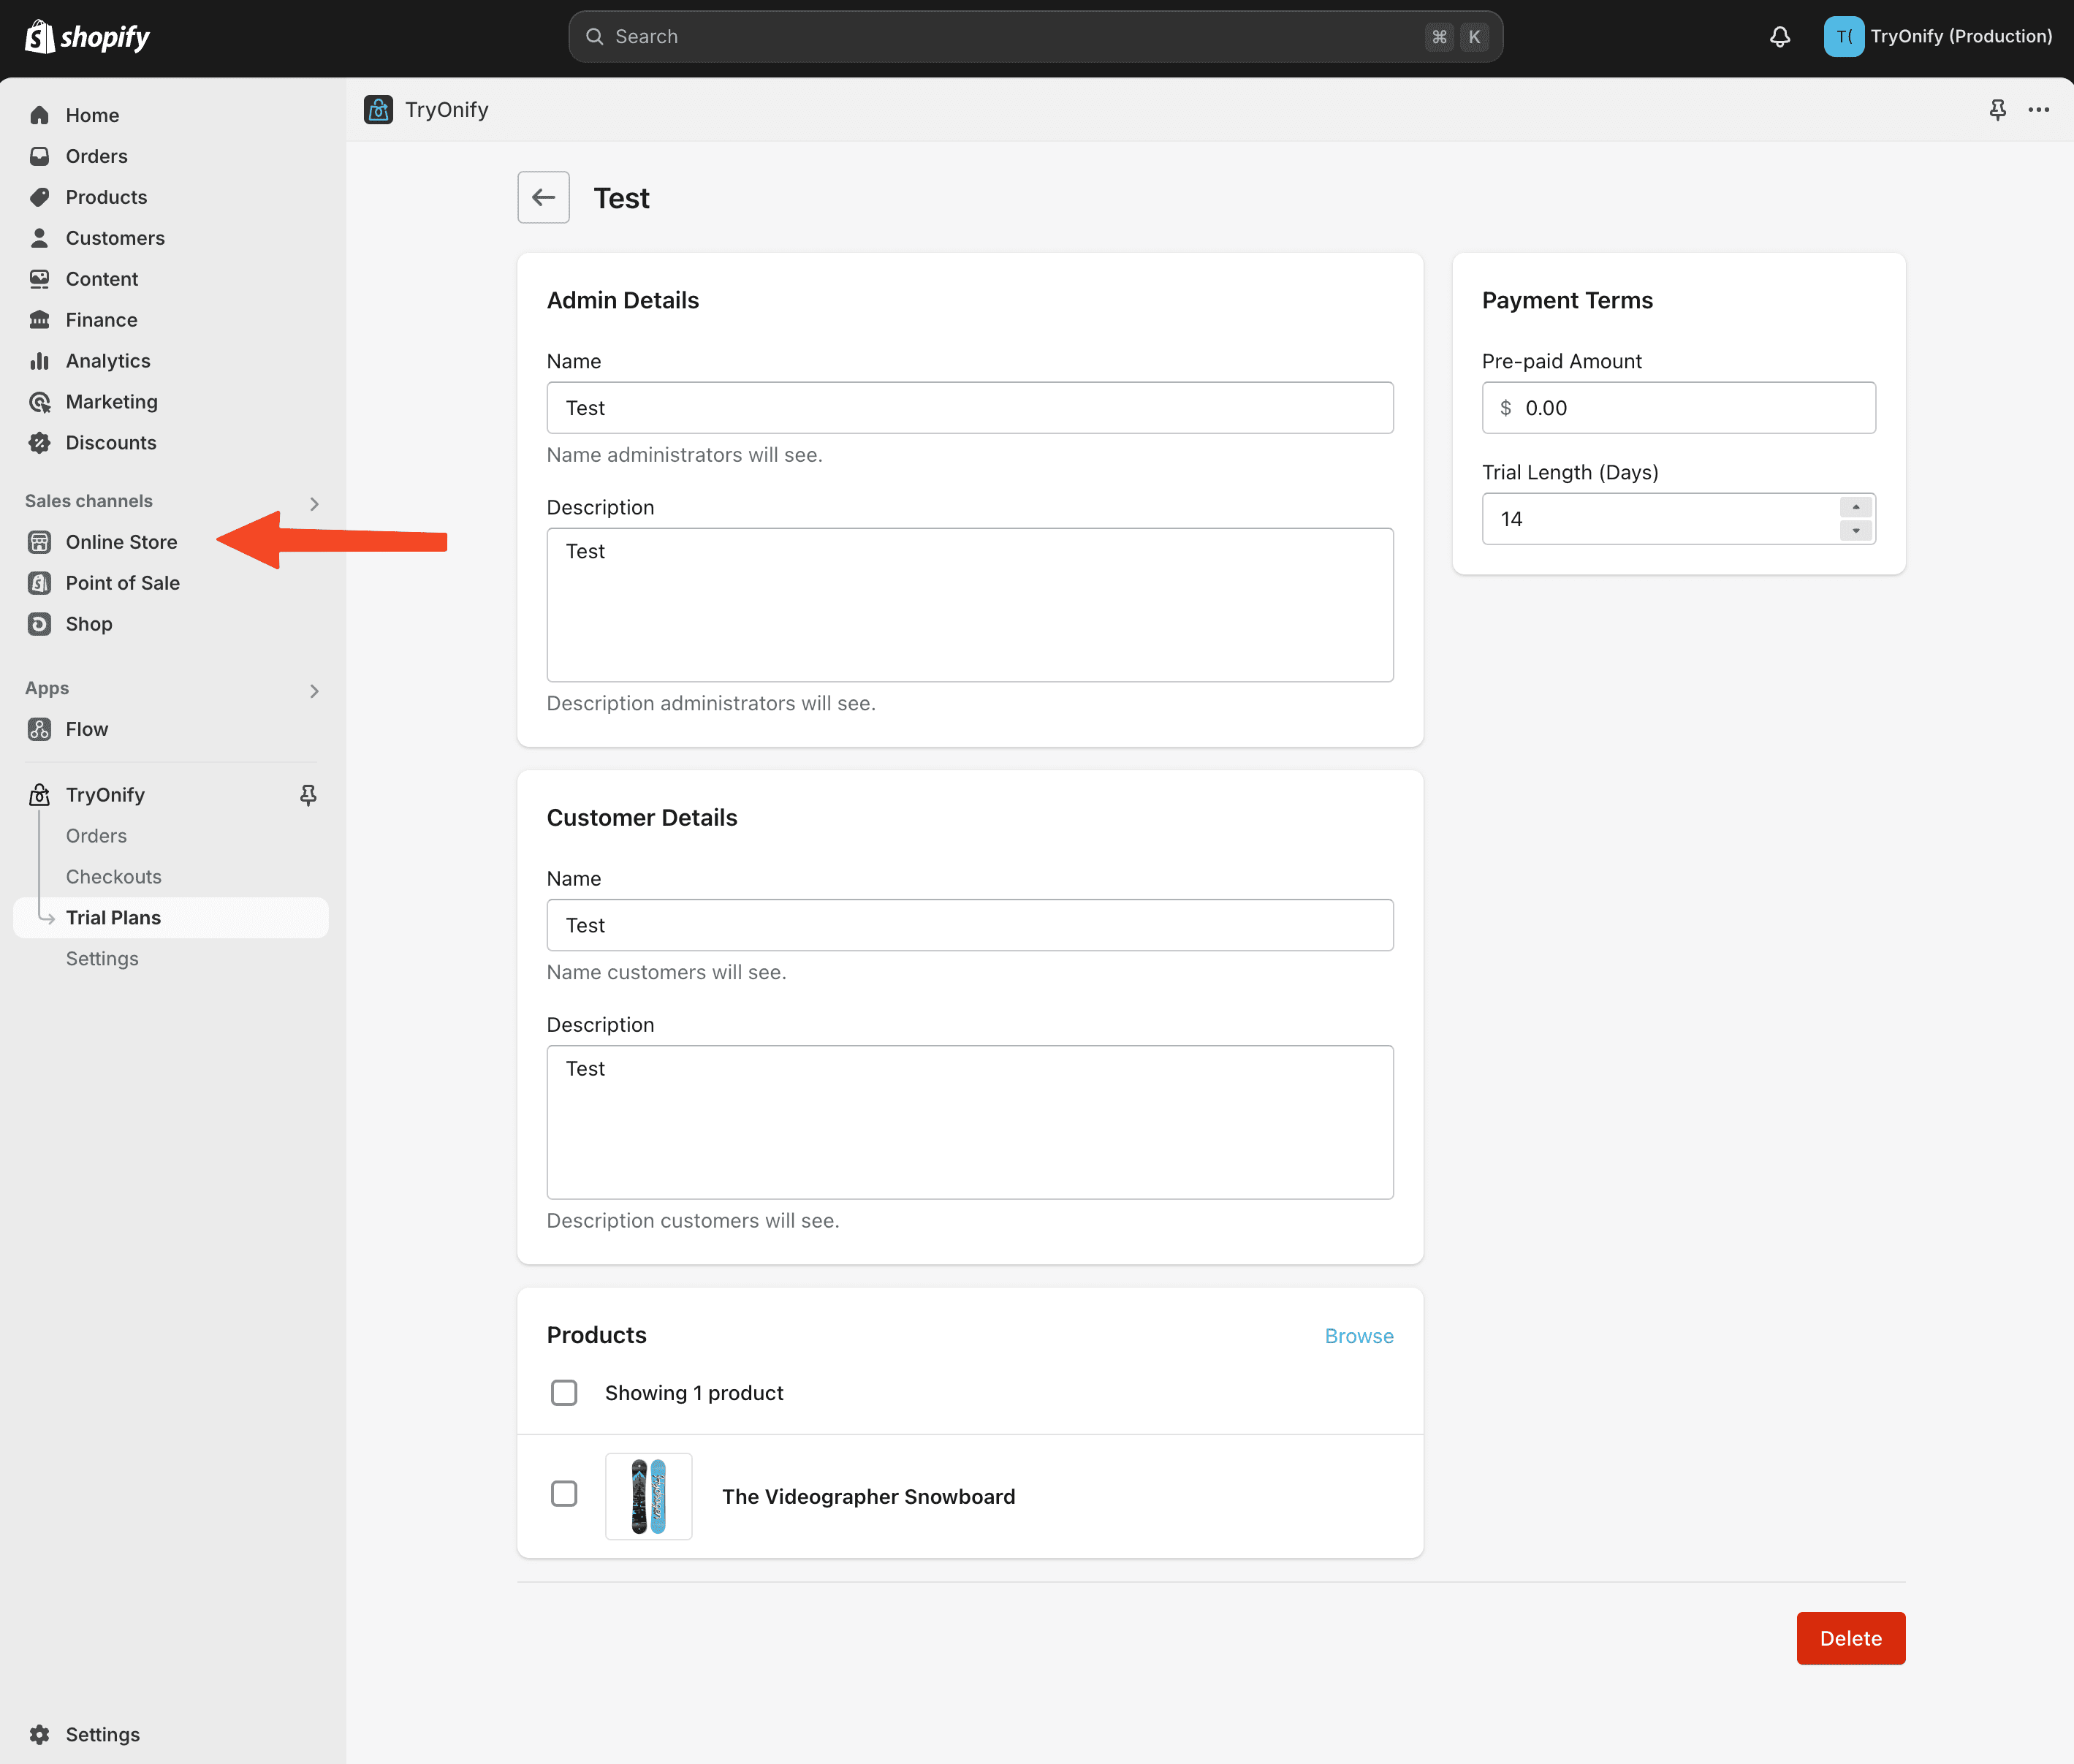Select The Videographer Snowboard checkbox
The width and height of the screenshot is (2074, 1764).
[x=564, y=1494]
